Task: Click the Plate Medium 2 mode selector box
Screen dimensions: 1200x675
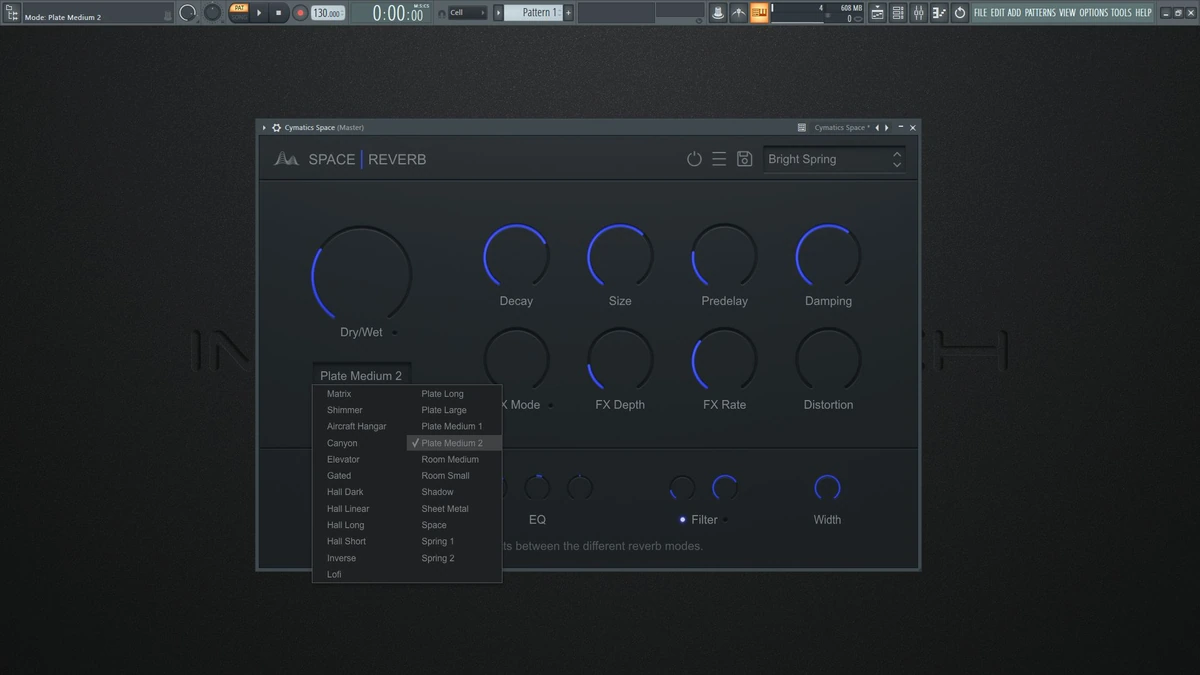Action: (x=361, y=376)
